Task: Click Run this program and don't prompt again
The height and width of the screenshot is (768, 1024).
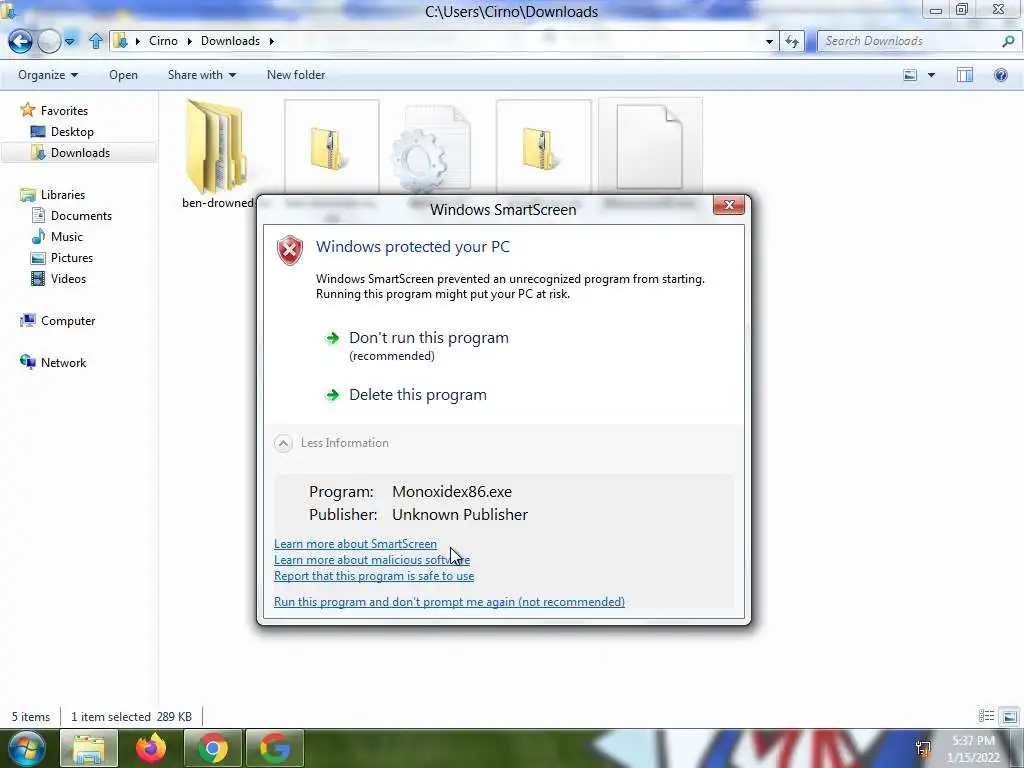Action: click(x=449, y=601)
